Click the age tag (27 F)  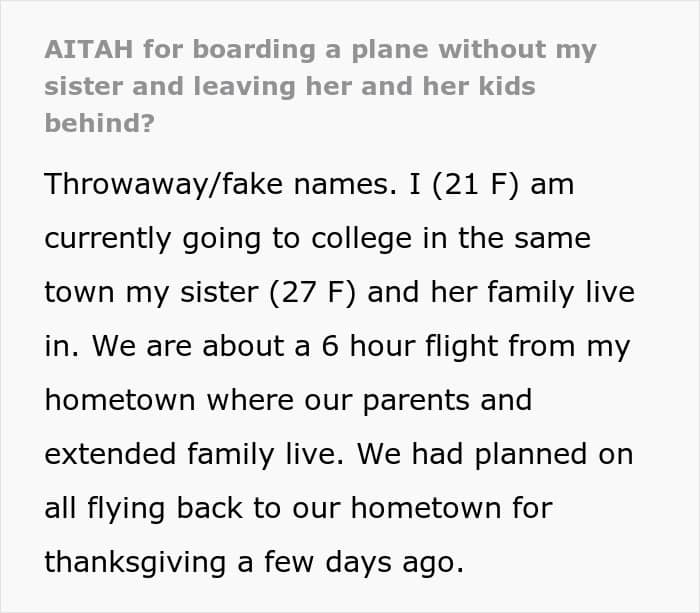312,292
